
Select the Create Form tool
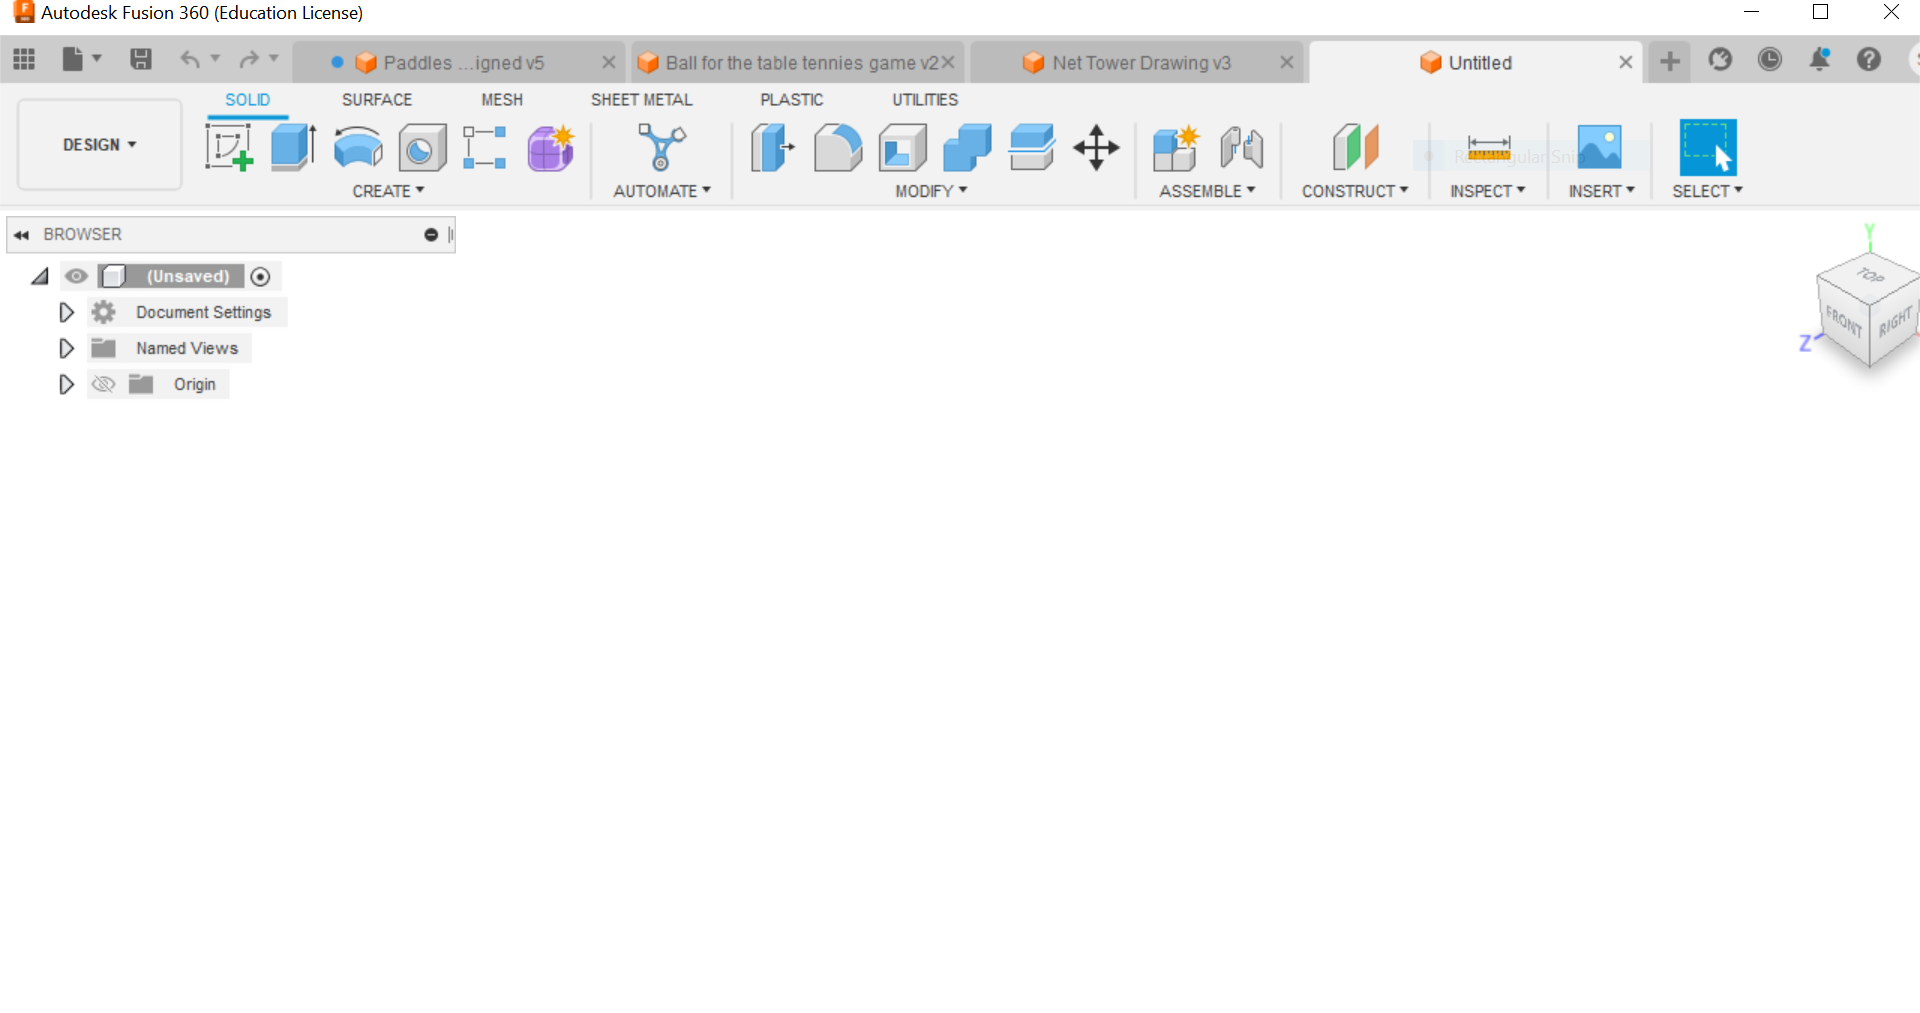(551, 148)
